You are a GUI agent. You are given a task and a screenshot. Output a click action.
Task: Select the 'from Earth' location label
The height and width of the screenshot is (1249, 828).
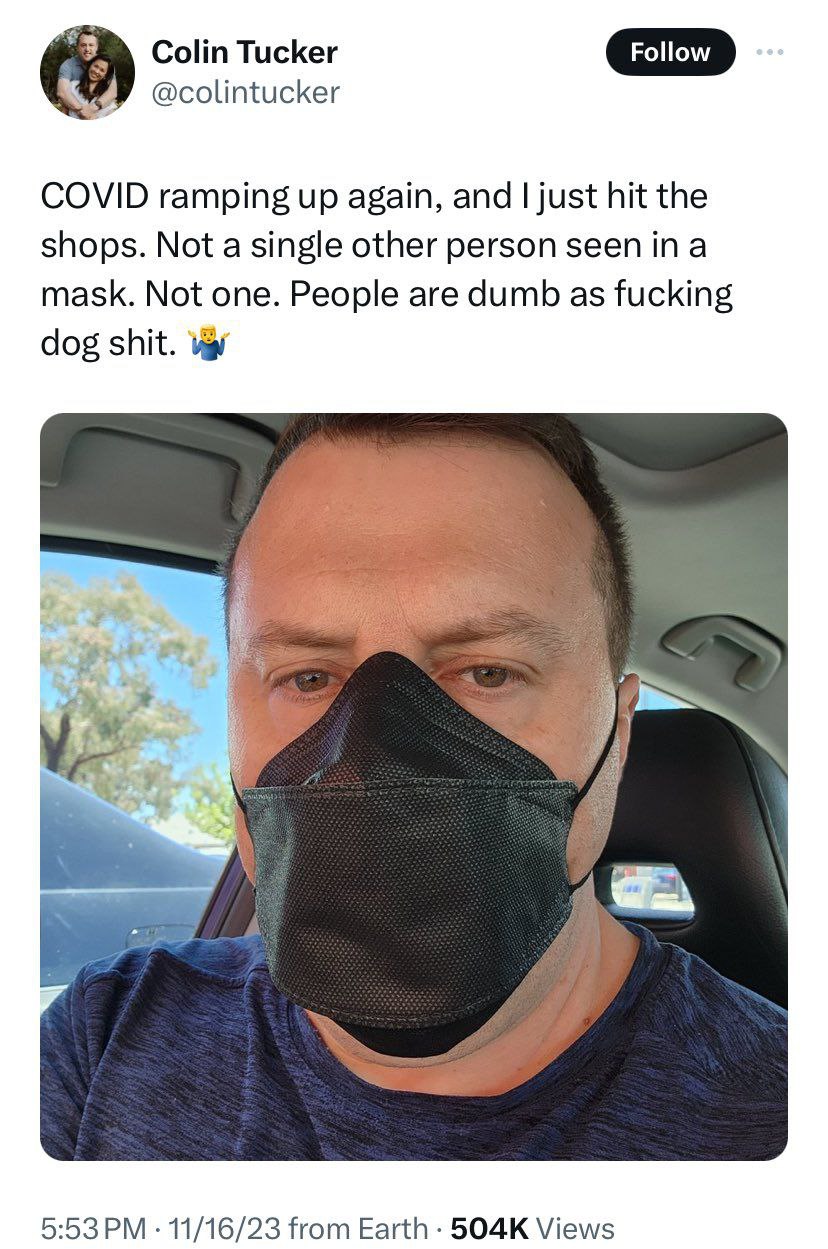(x=354, y=1227)
